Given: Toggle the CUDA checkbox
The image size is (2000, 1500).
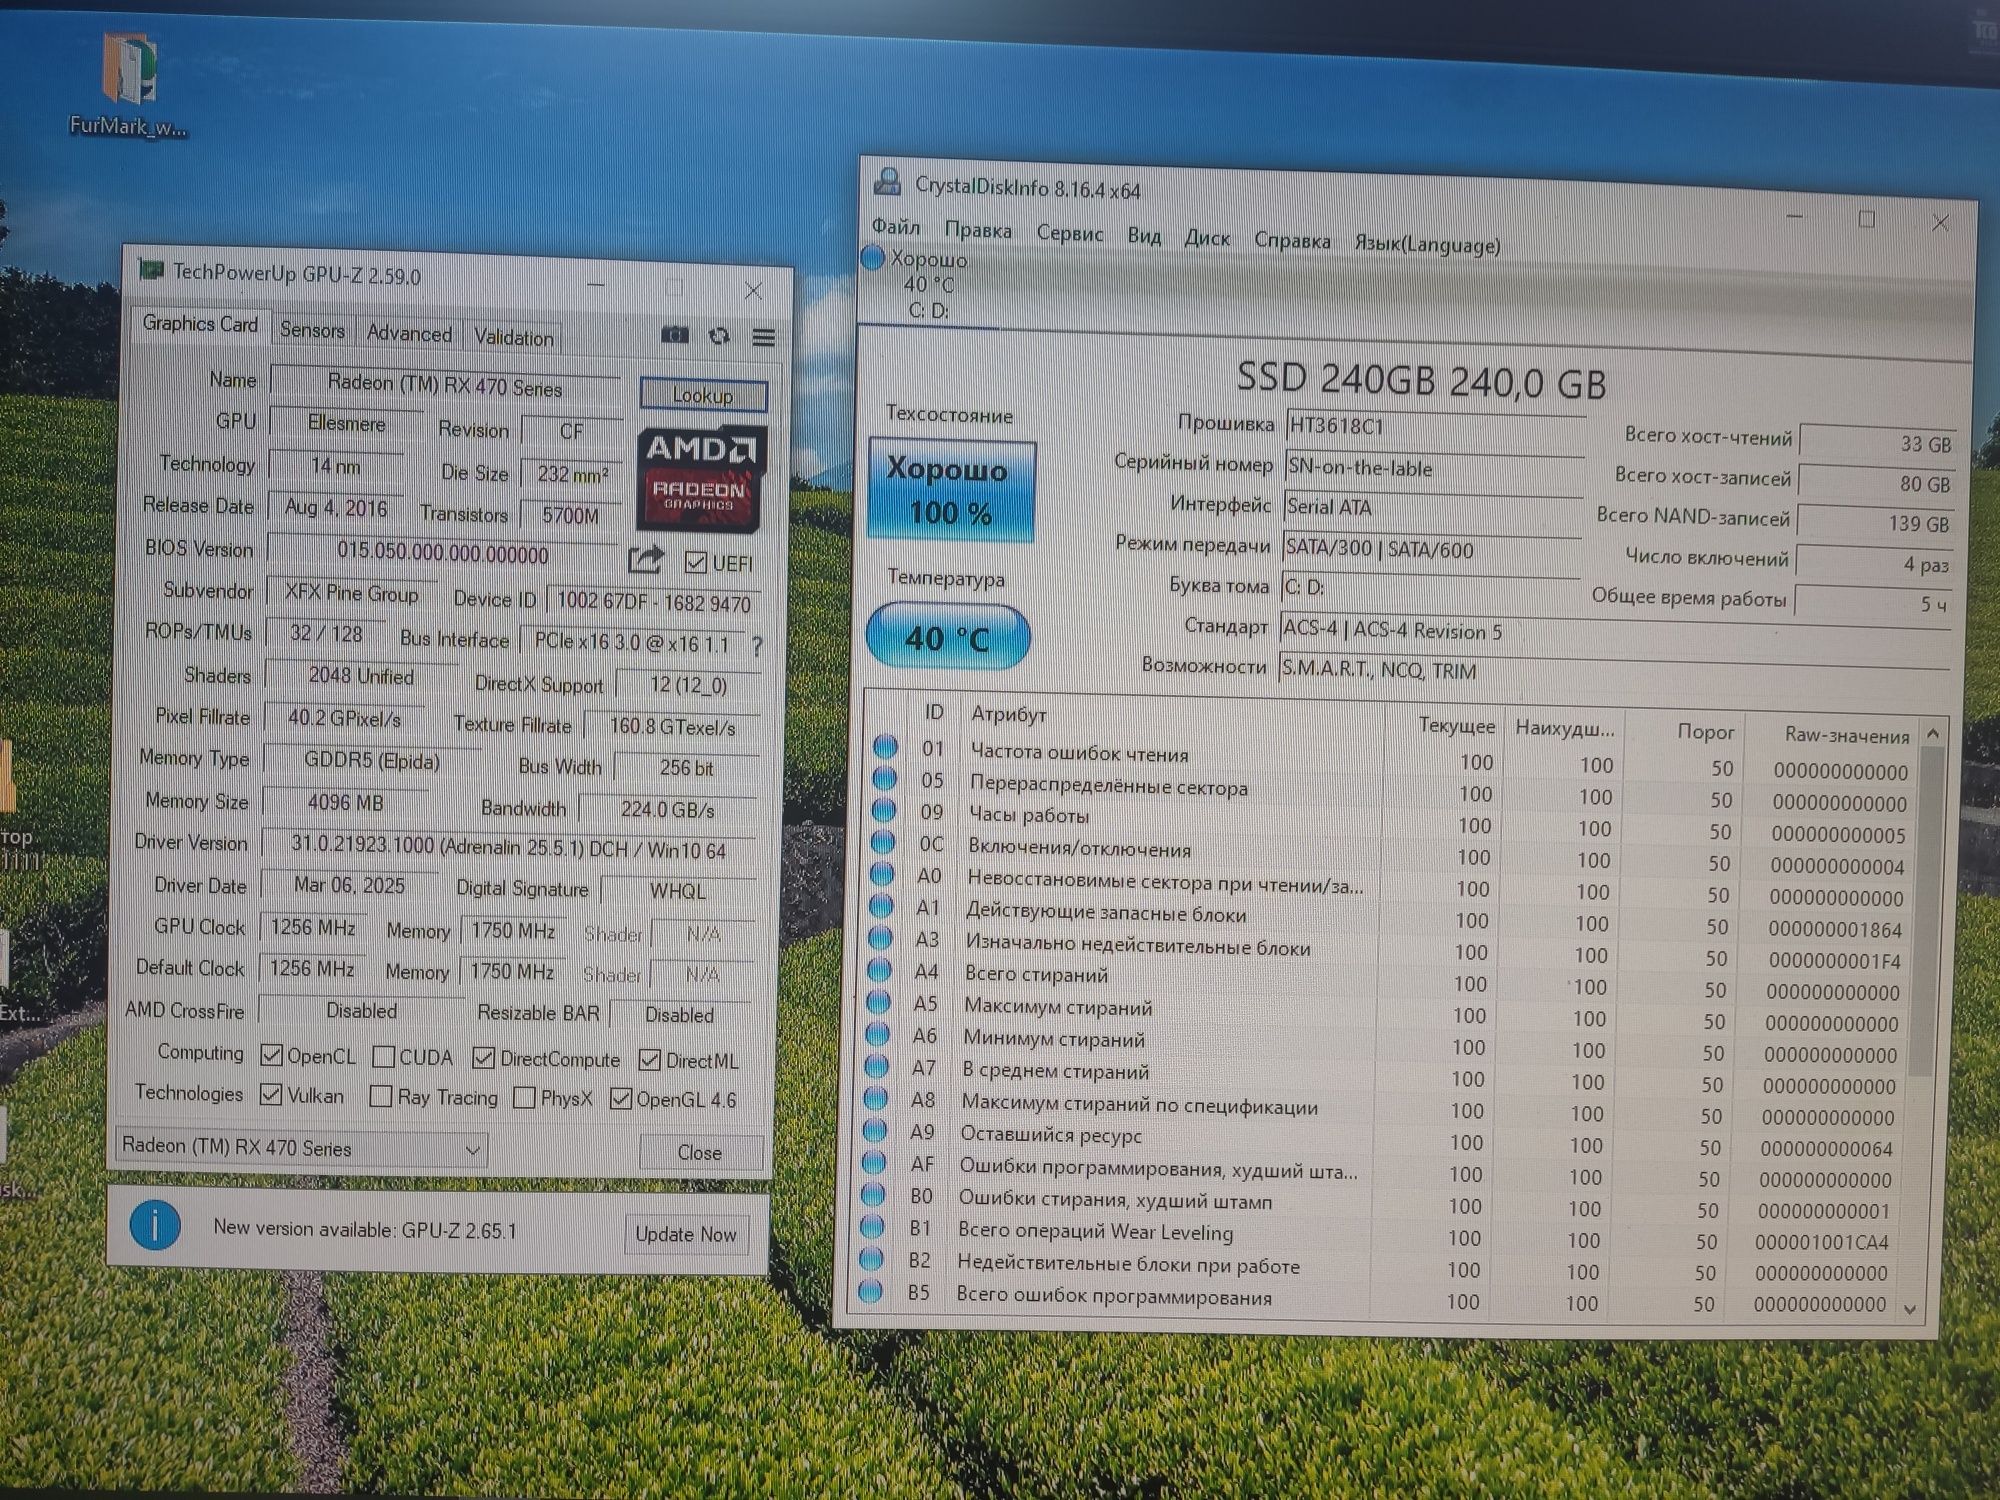Looking at the screenshot, I should point(383,1056).
